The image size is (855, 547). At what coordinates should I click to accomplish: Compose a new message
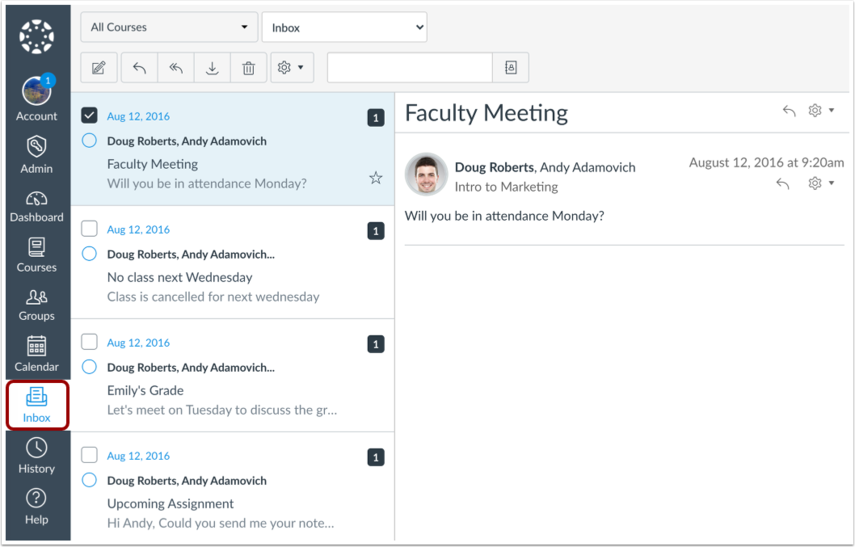[99, 68]
